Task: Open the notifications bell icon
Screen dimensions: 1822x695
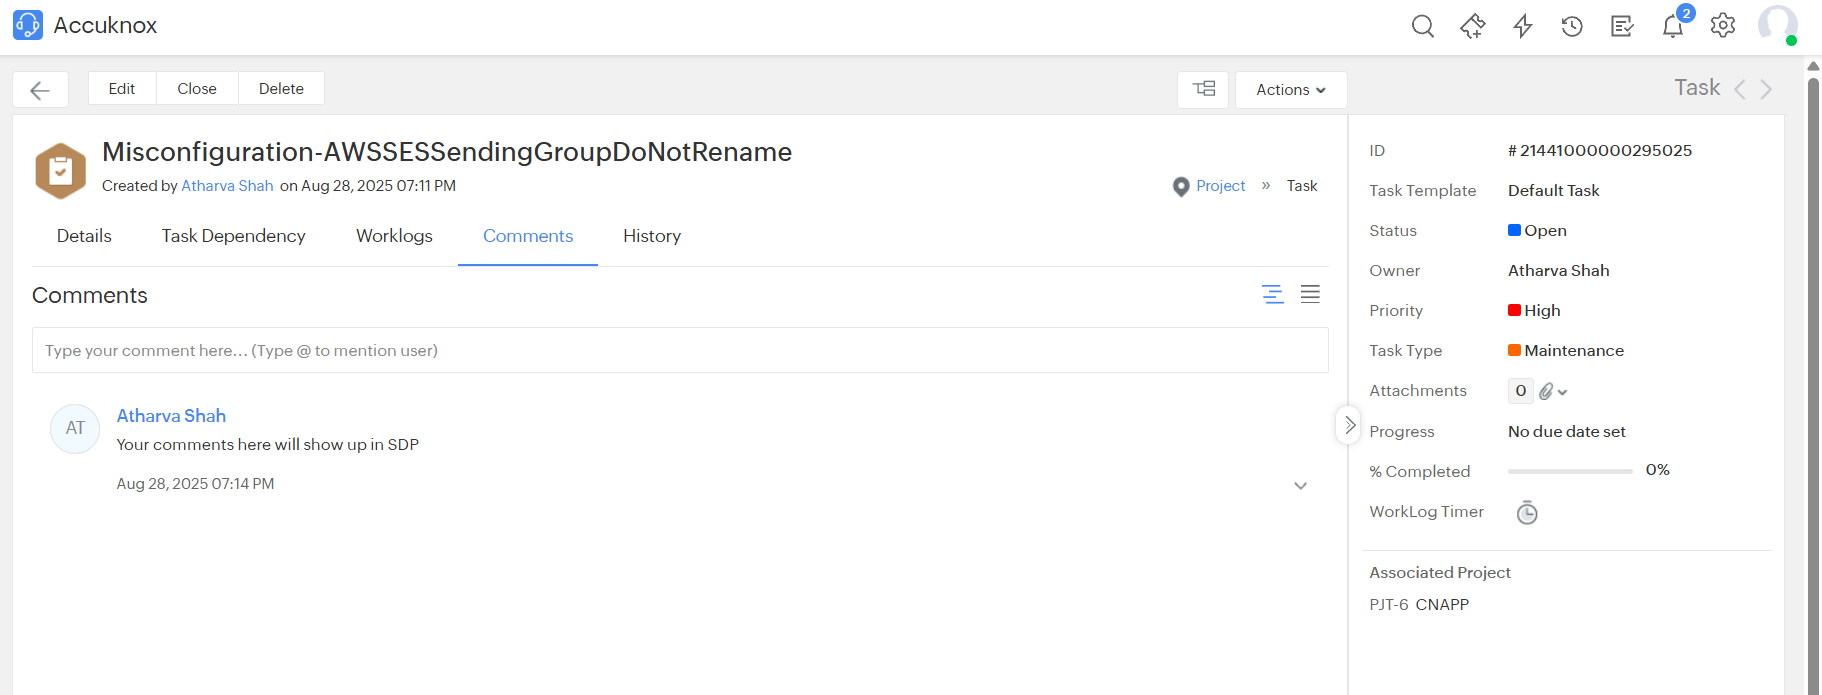Action: (x=1672, y=26)
